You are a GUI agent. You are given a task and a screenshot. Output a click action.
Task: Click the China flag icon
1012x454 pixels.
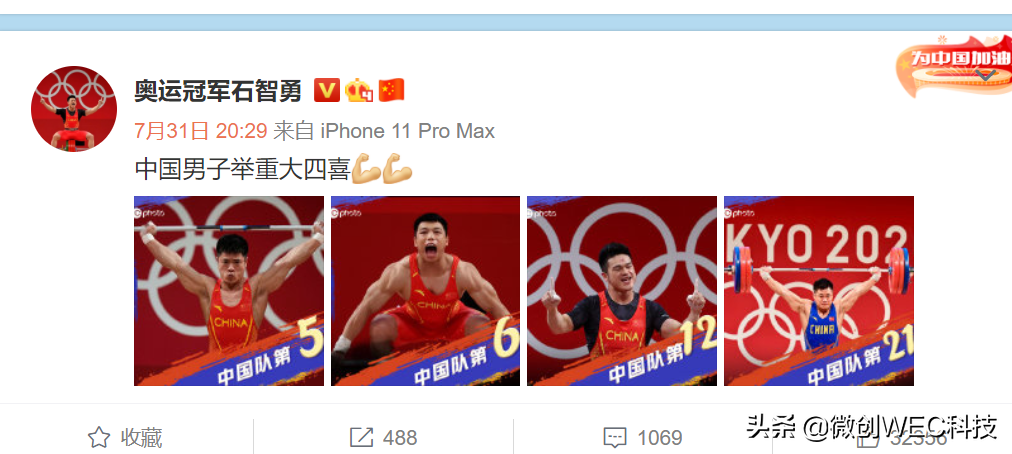pos(391,90)
